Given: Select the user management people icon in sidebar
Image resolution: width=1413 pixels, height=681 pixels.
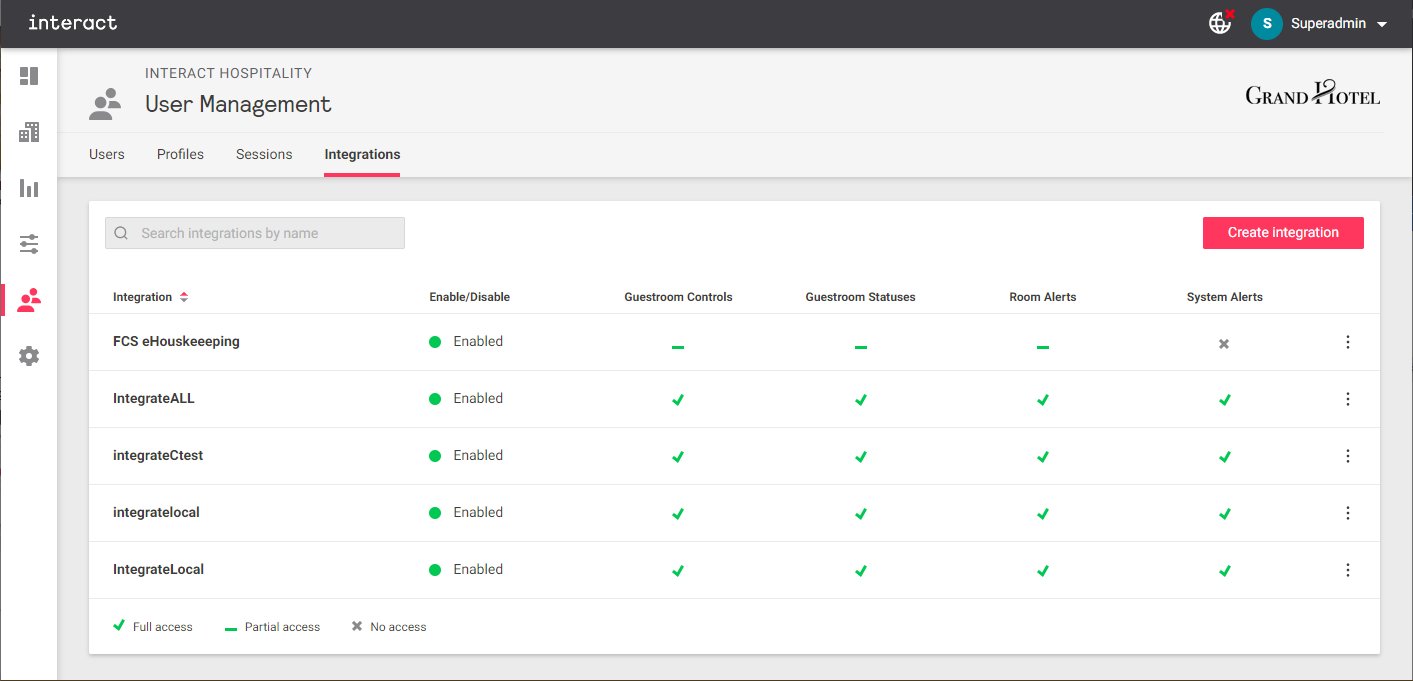Looking at the screenshot, I should point(29,300).
